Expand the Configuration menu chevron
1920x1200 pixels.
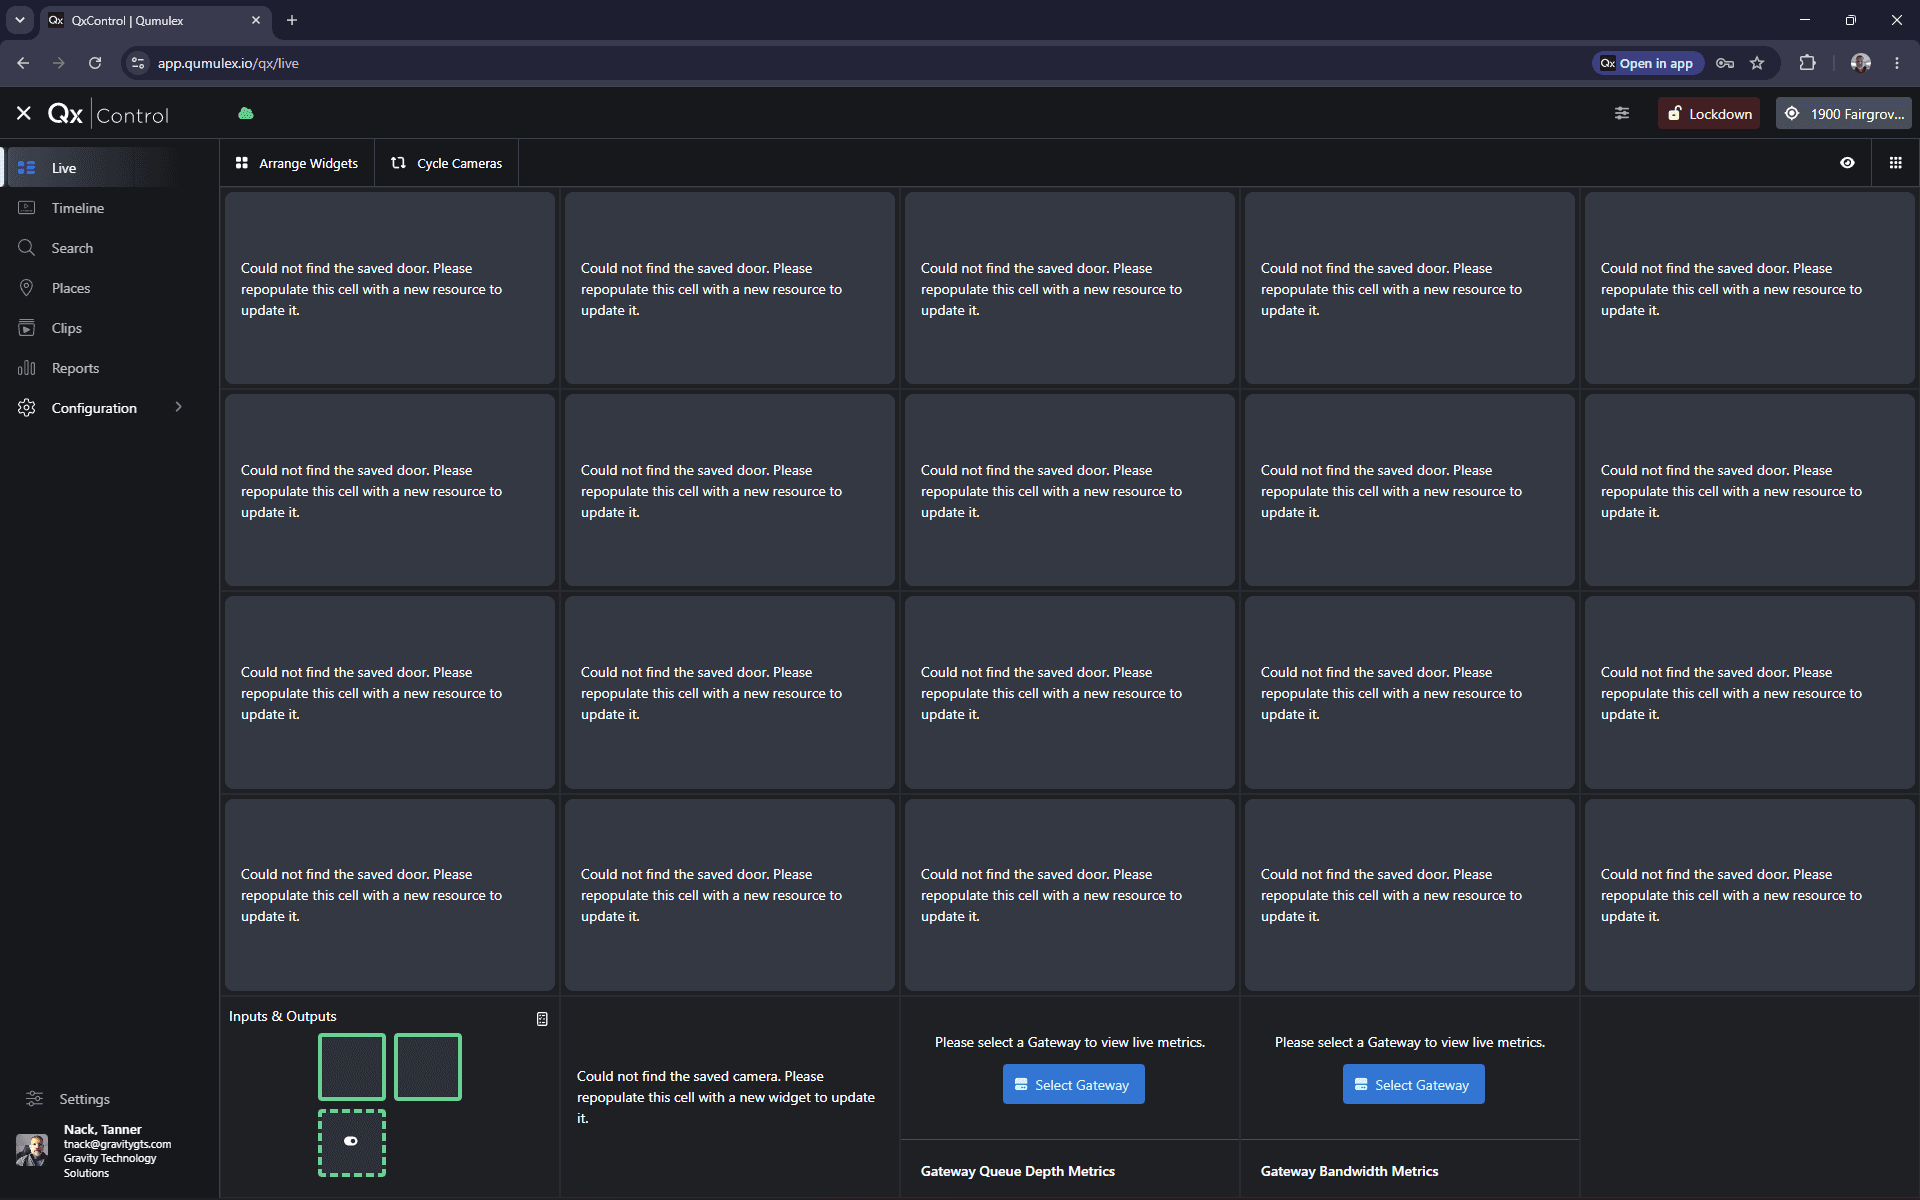pos(179,407)
